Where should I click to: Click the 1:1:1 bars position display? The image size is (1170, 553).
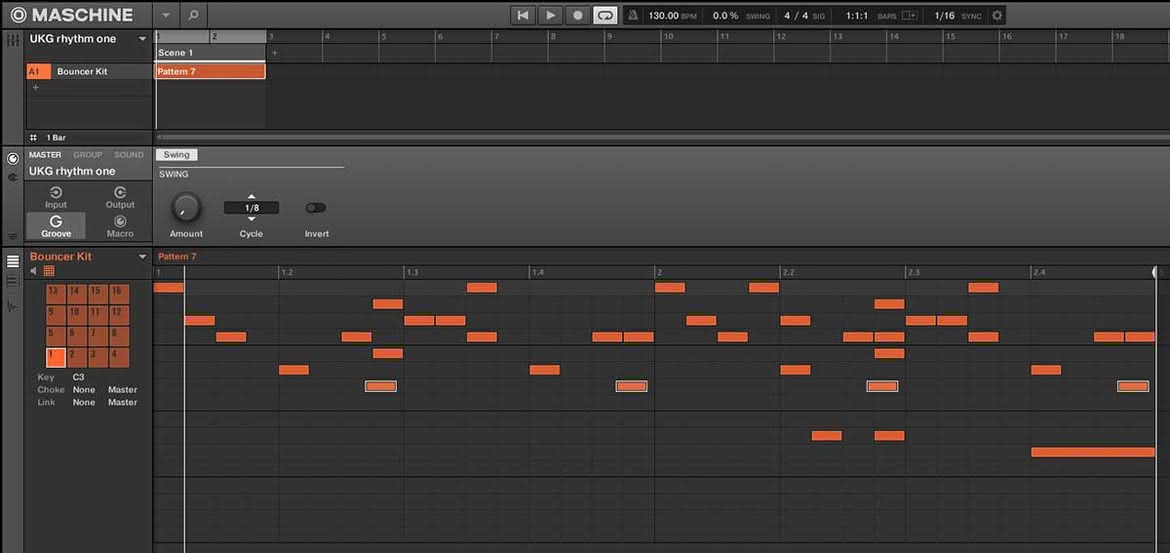[x=857, y=15]
